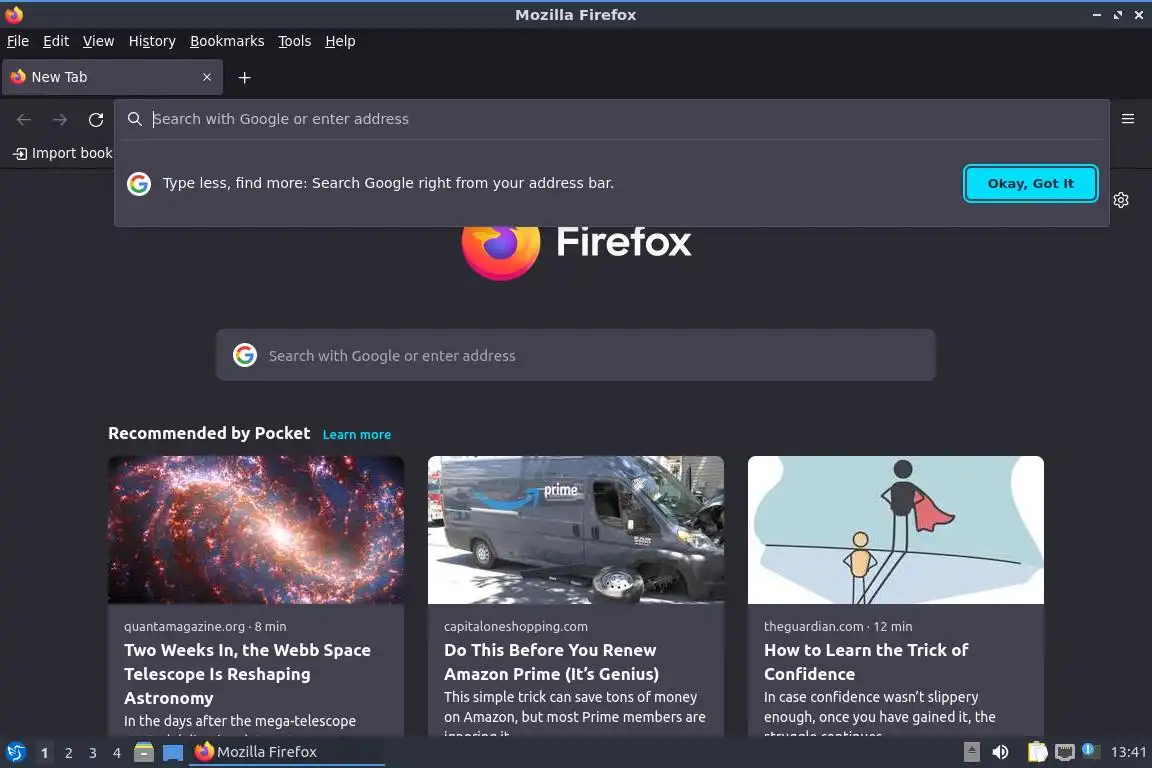The image size is (1152, 768).
Task: Open the clipboard manager tray icon
Action: click(x=1037, y=752)
